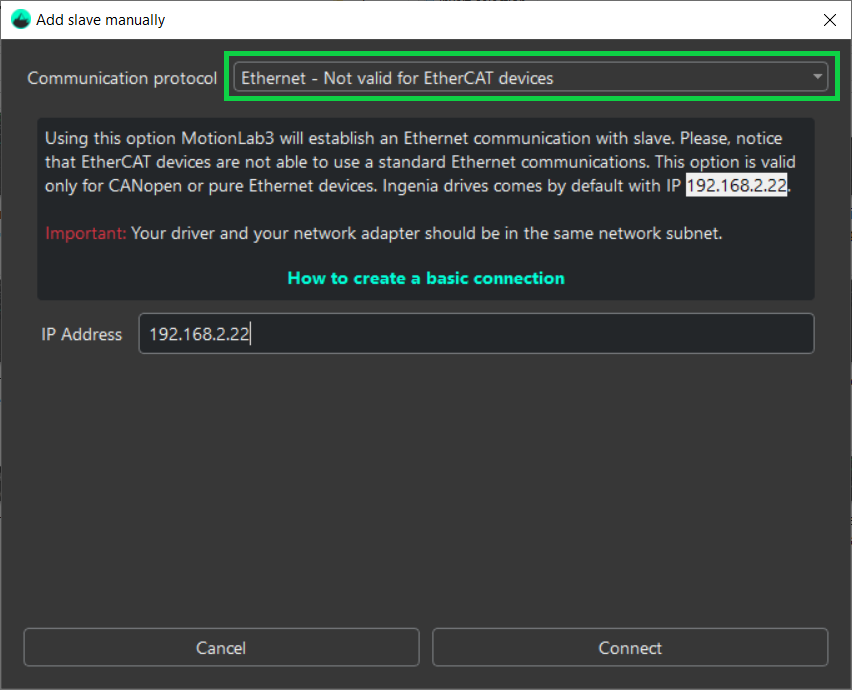Open "How to create a basic connection" link
The height and width of the screenshot is (690, 852).
[426, 278]
